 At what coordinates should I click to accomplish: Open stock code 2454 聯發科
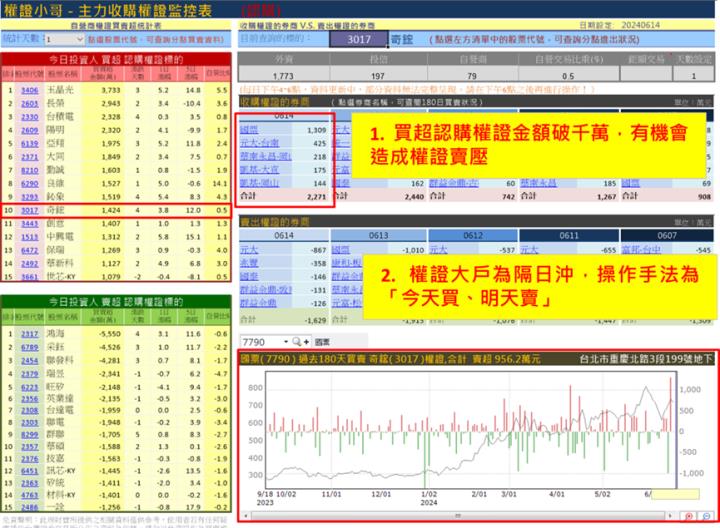tap(30, 361)
